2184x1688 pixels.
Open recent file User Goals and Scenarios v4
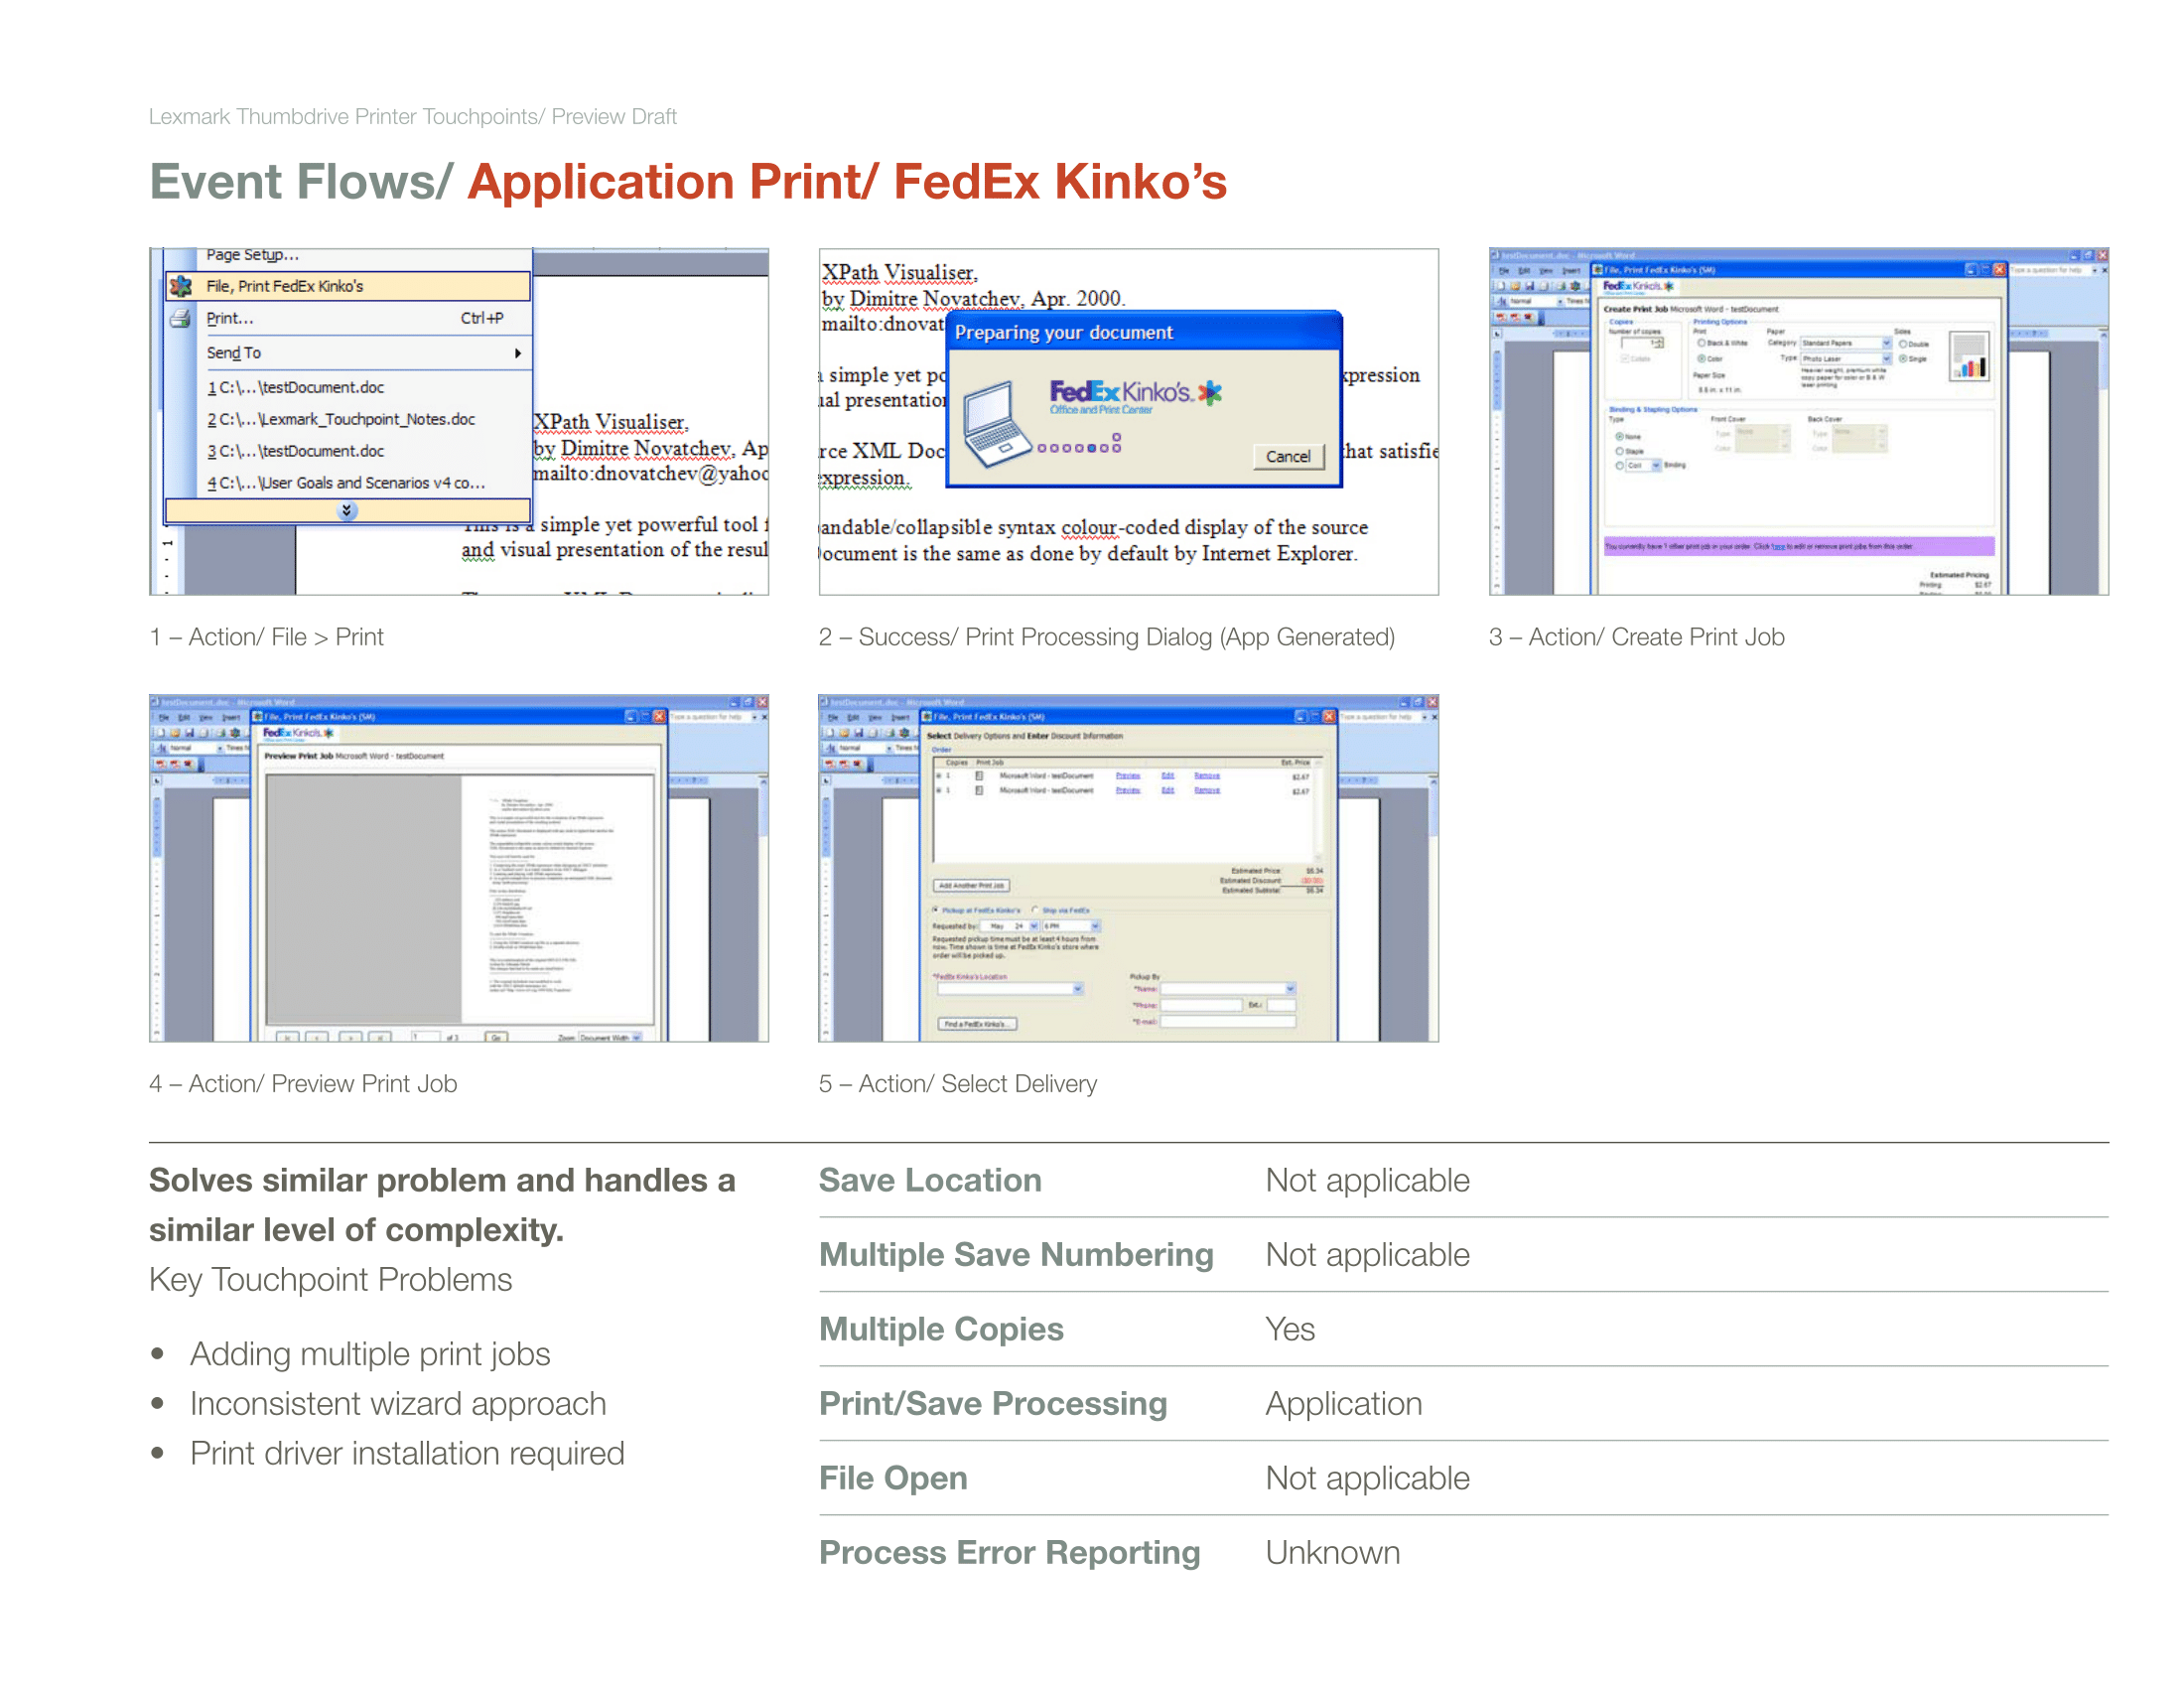346,484
